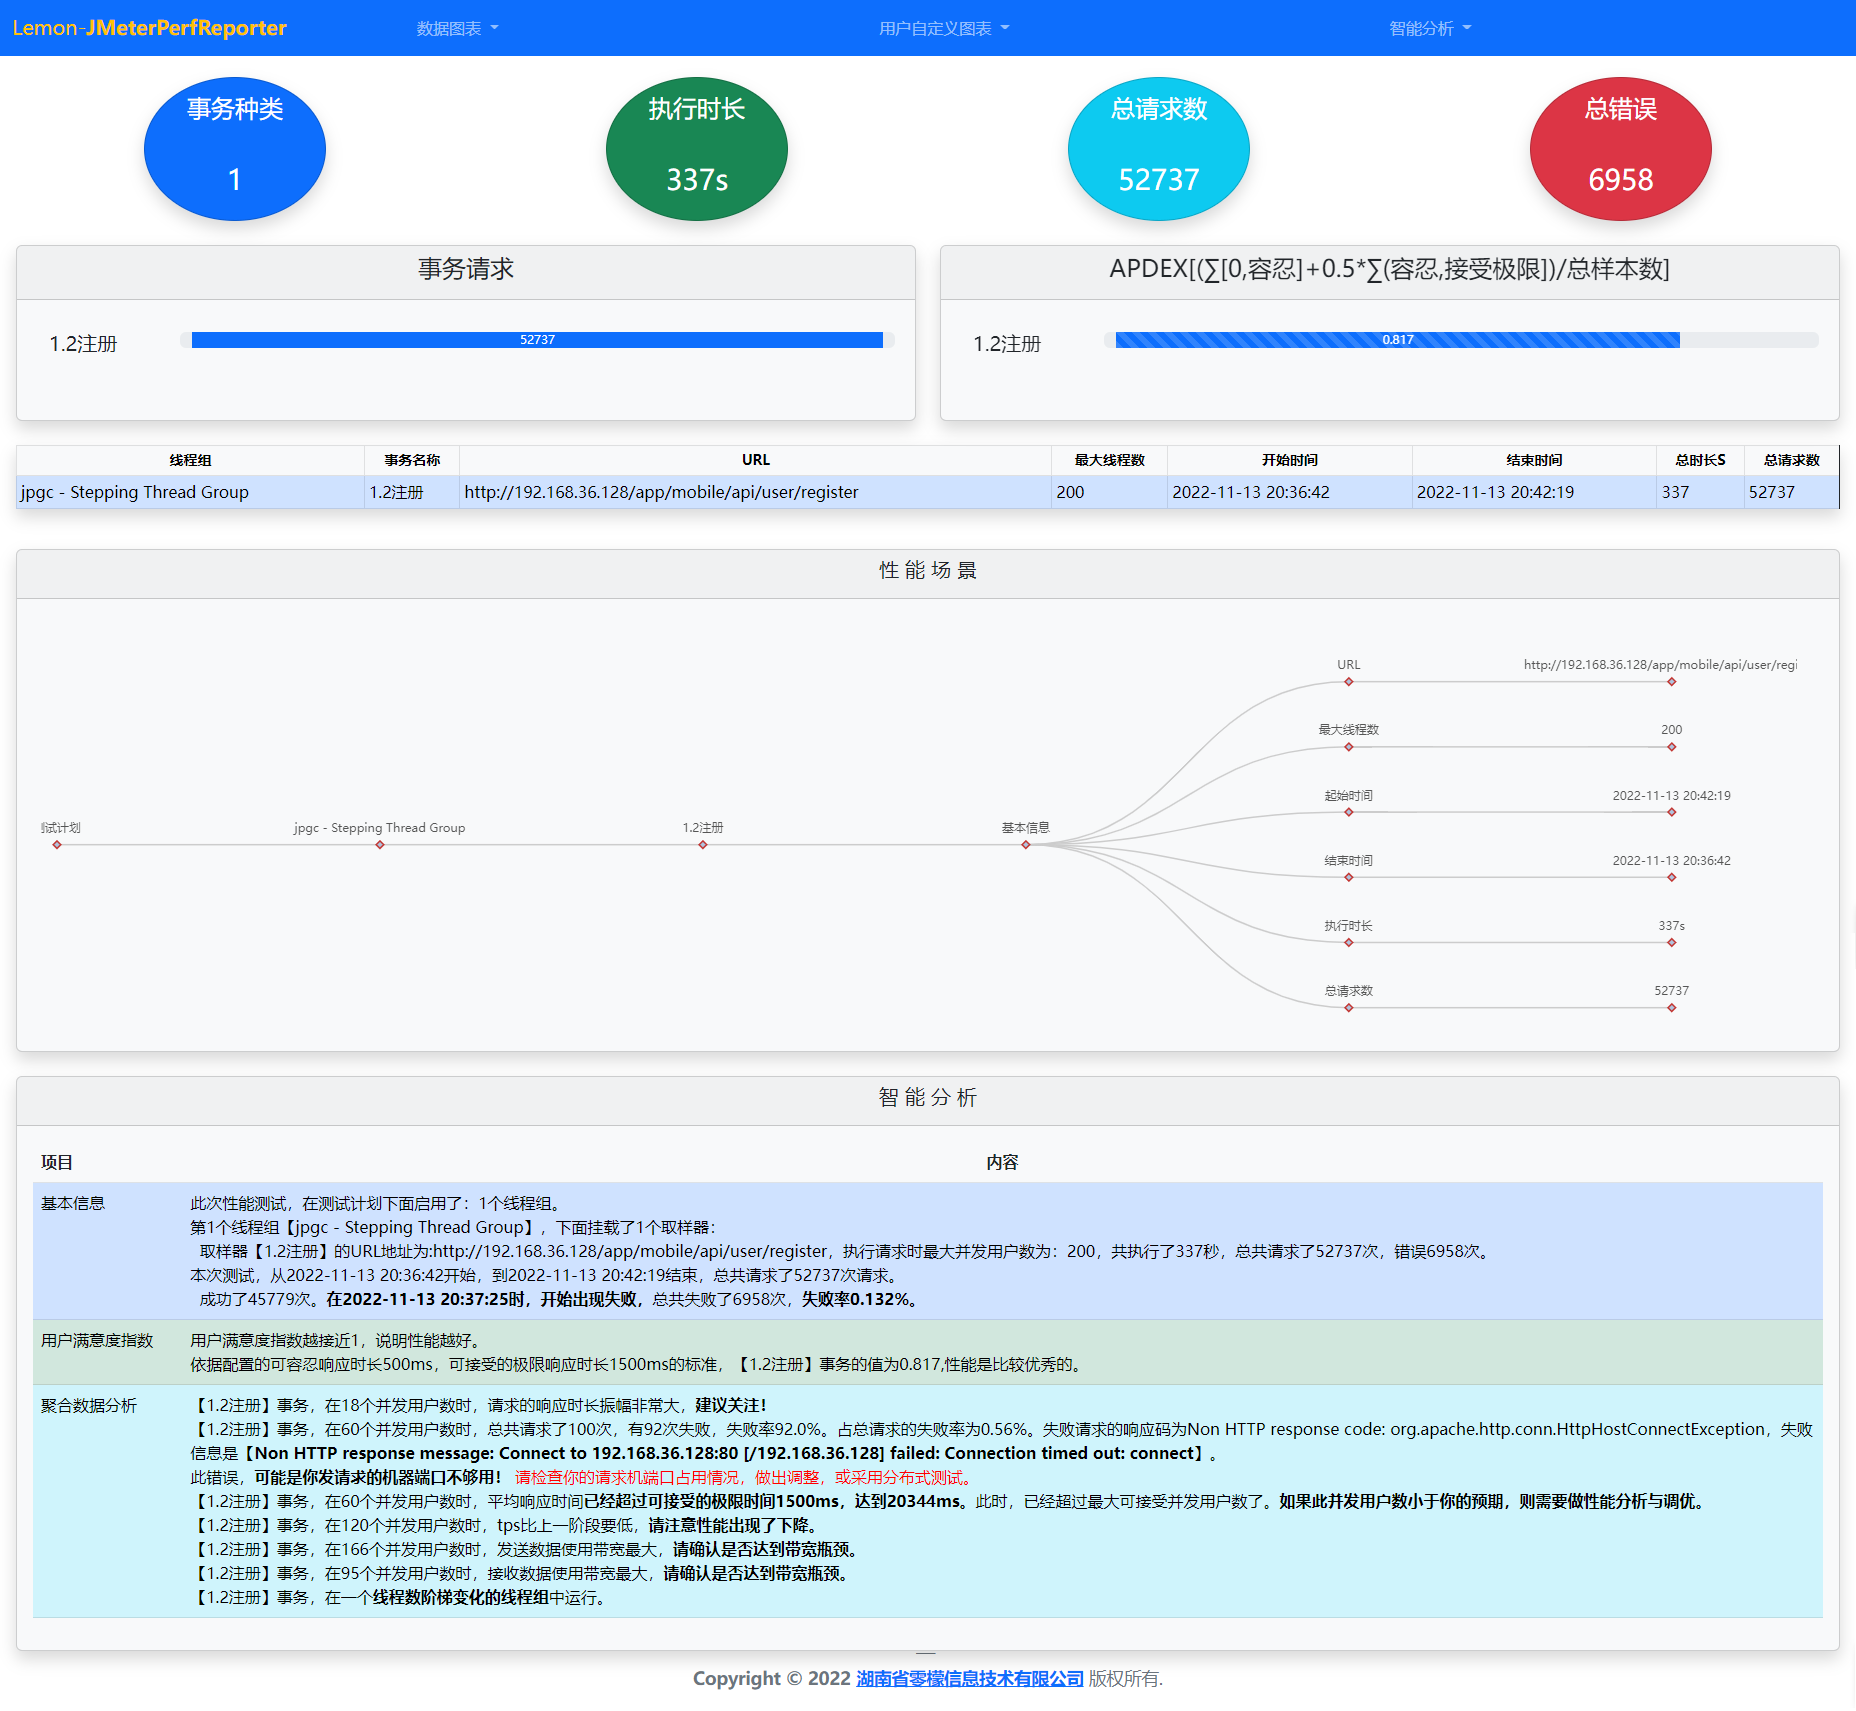Select the jpgc - Stepping Thread Group tree node
This screenshot has height=1711, width=1856.
click(x=380, y=845)
